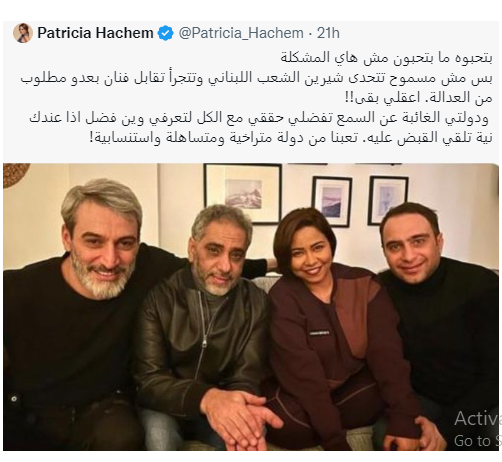
Task: Click the middle small framed picture on wall
Action: coord(332,201)
